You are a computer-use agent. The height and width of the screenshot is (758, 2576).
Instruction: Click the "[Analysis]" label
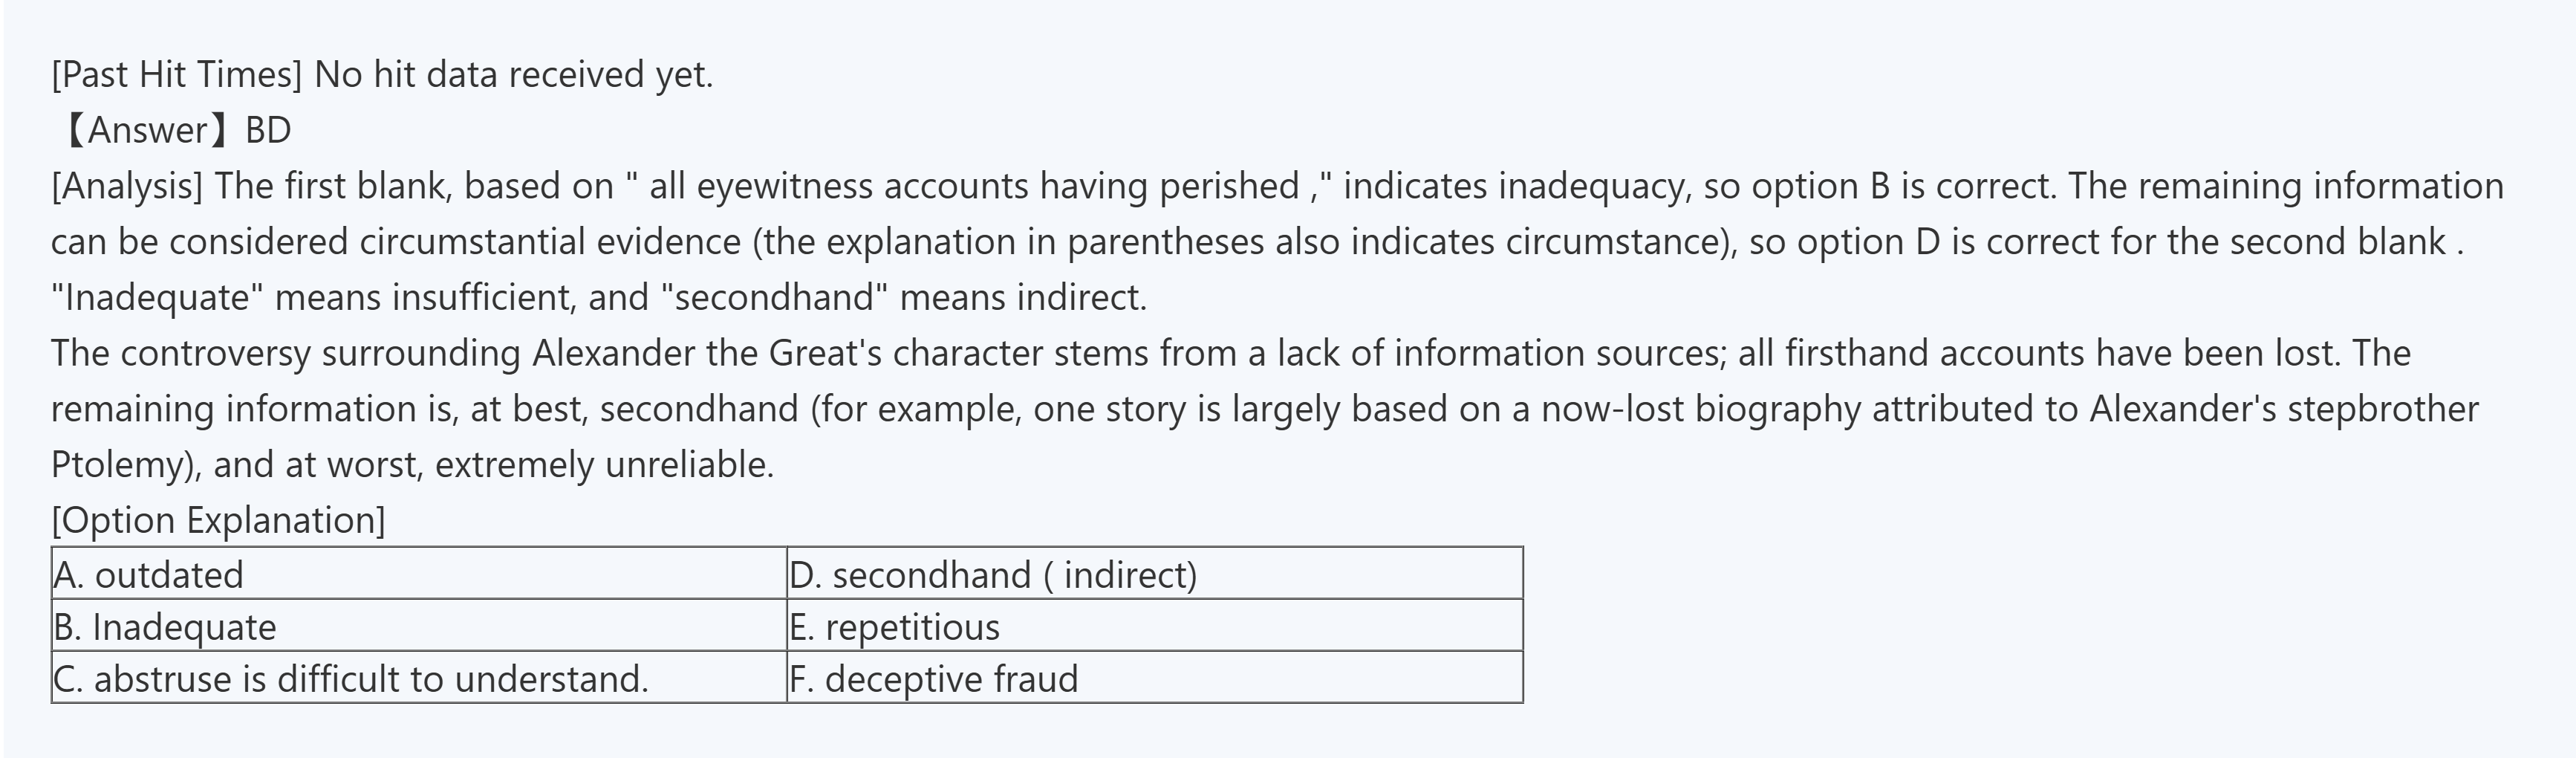pyautogui.click(x=126, y=186)
